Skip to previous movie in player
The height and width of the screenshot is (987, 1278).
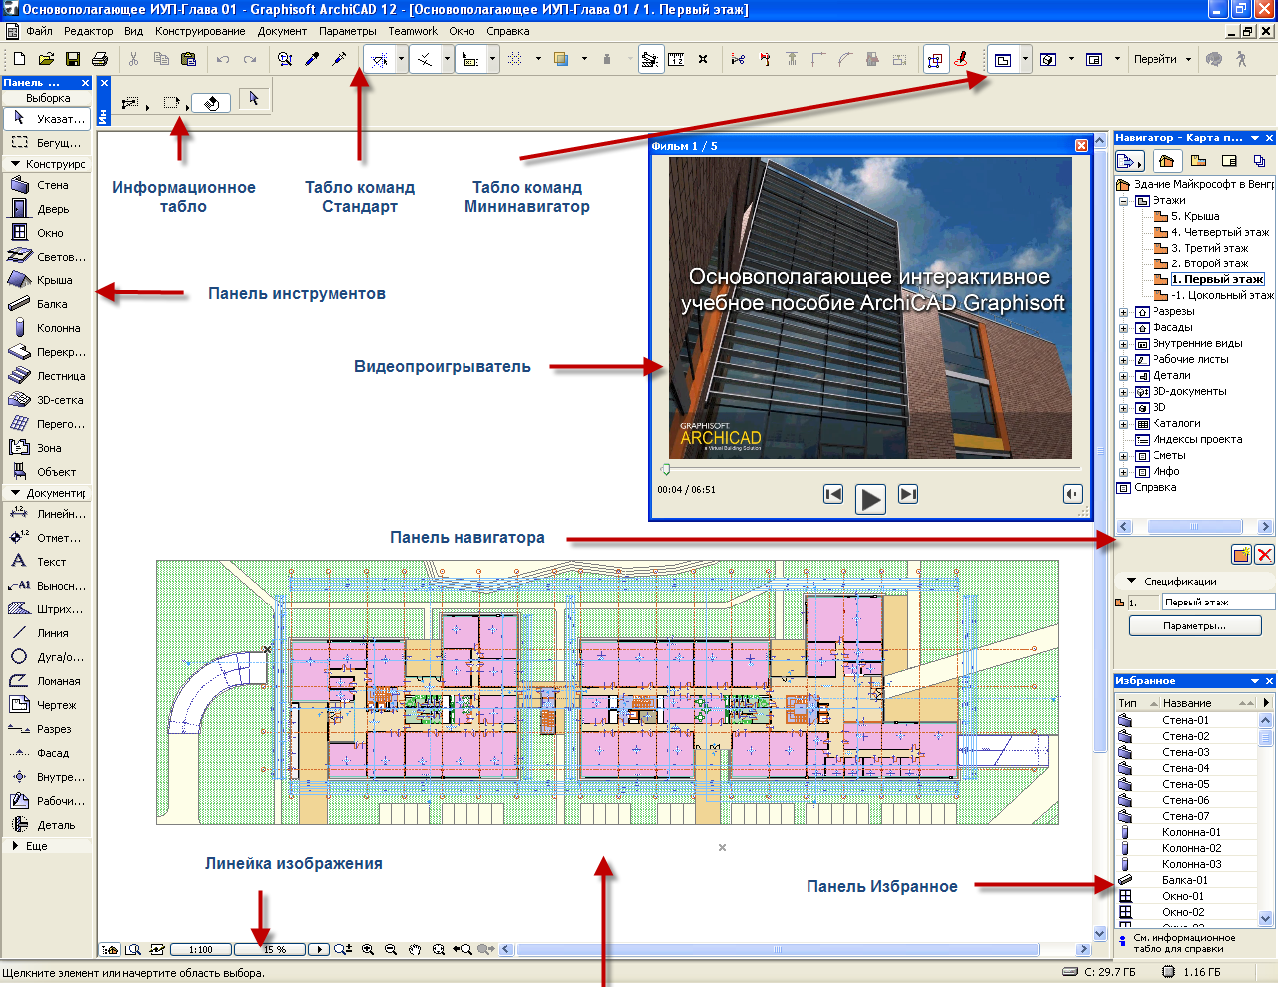[833, 494]
